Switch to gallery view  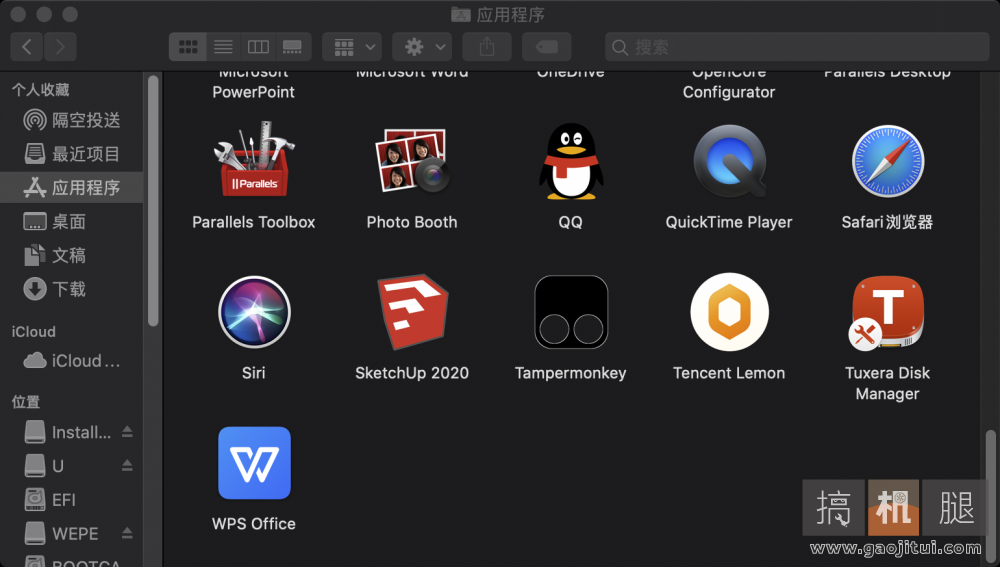(x=293, y=47)
